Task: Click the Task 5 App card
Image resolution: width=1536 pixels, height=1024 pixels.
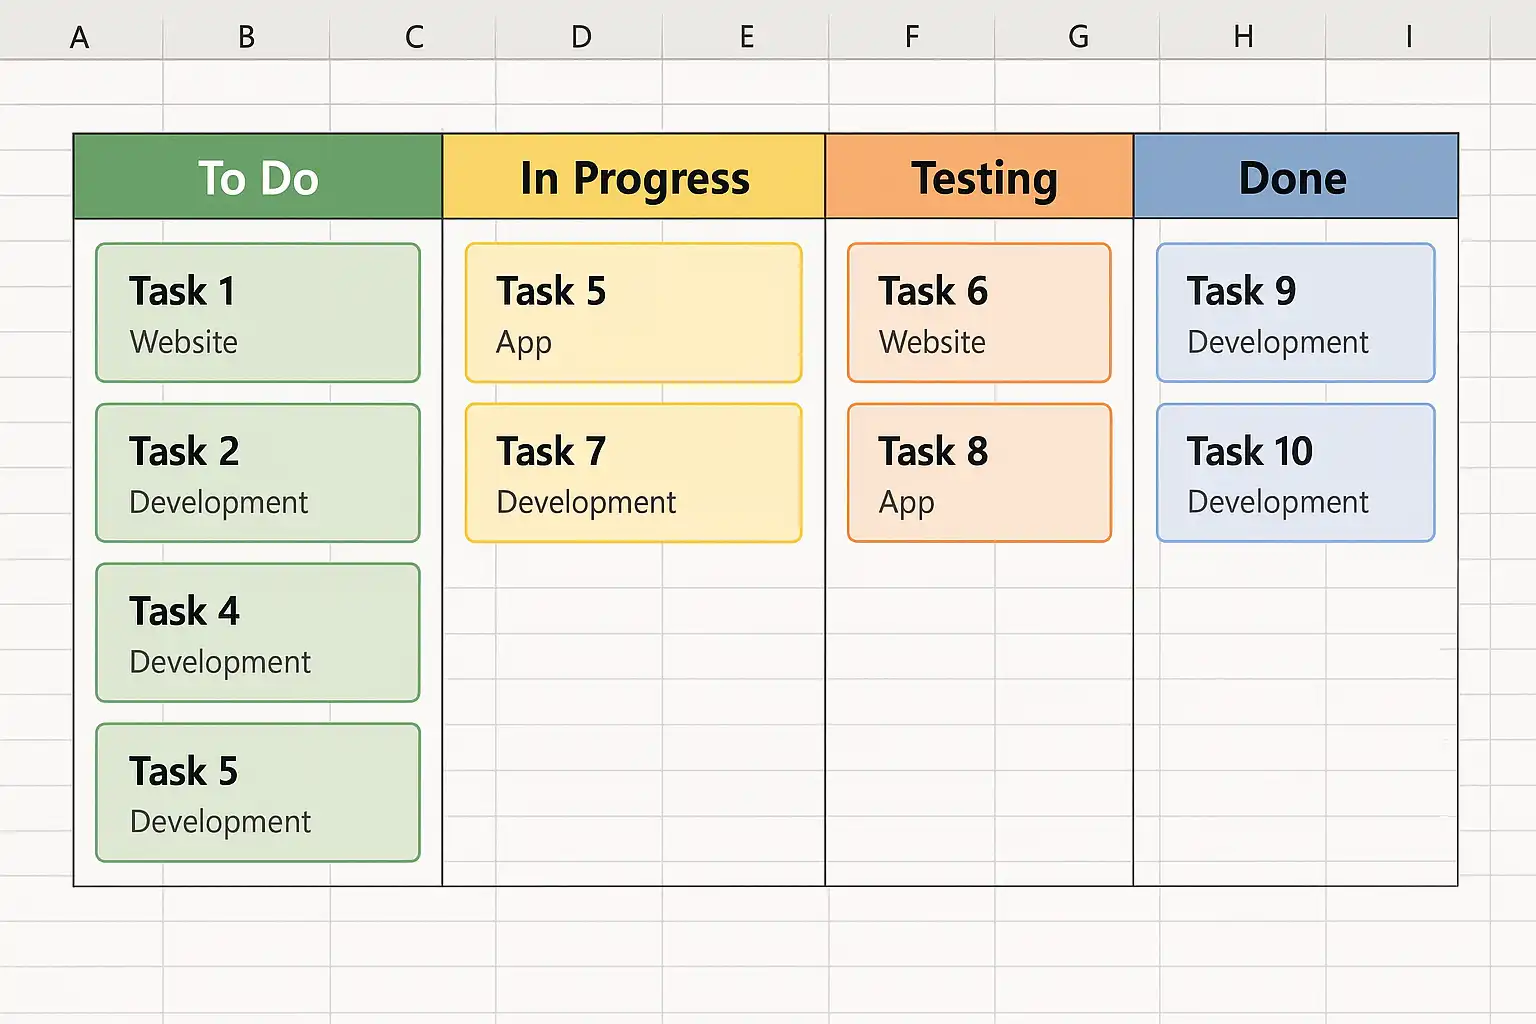Action: click(x=634, y=313)
